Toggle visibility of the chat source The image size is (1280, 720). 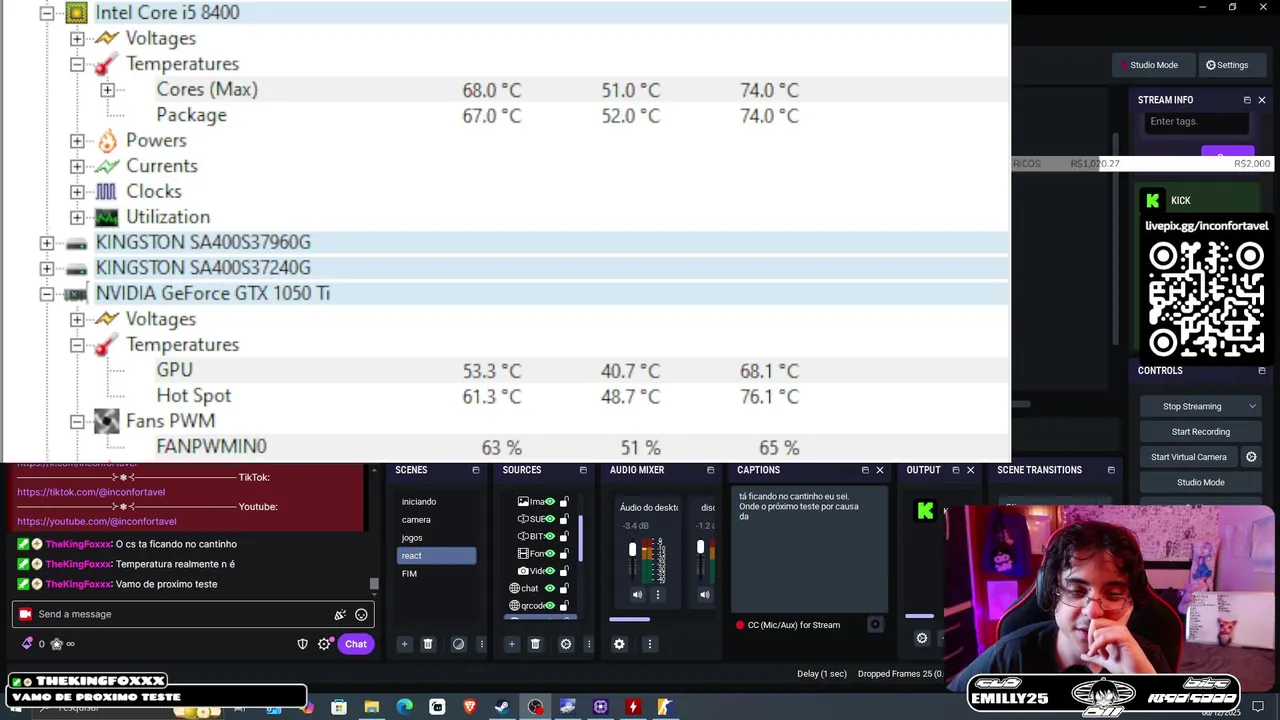pyautogui.click(x=550, y=588)
